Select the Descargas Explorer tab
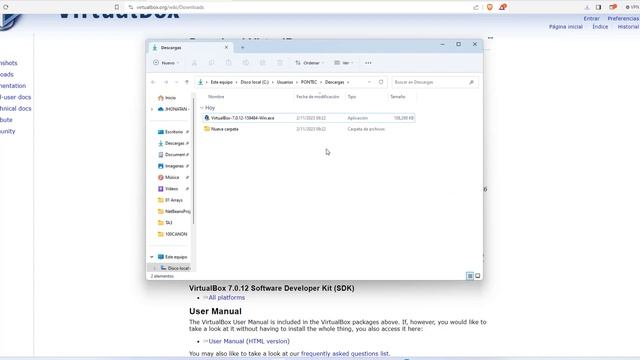The width and height of the screenshot is (640, 360). pos(190,48)
